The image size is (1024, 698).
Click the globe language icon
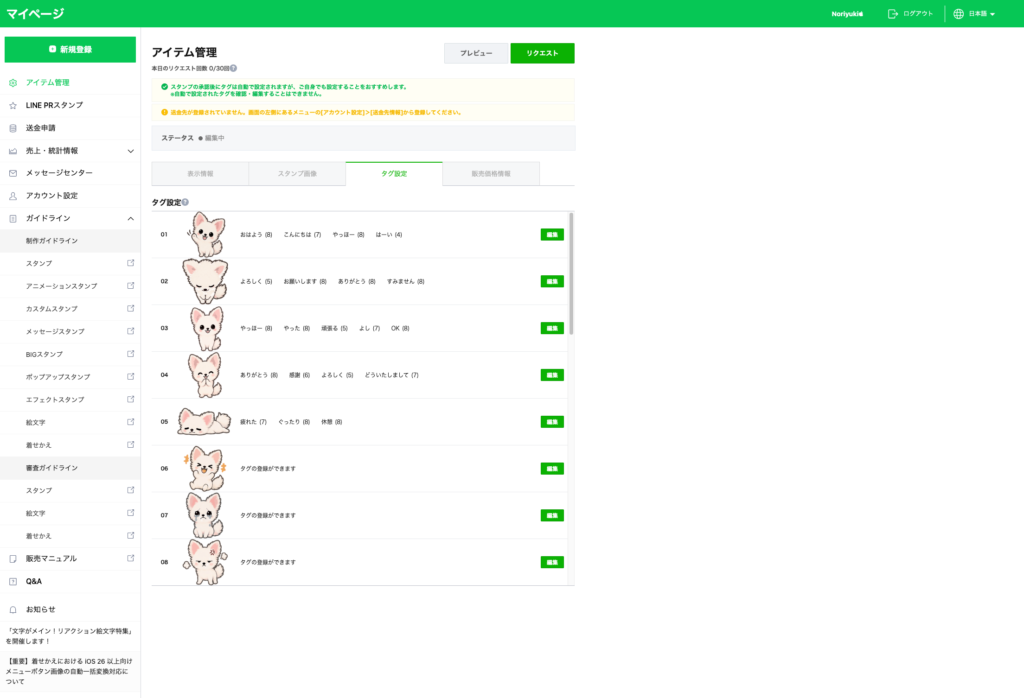958,14
